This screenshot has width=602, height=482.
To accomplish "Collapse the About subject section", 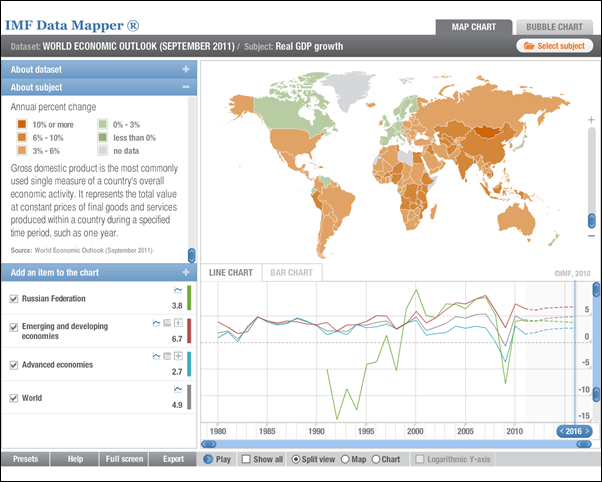I will tap(185, 87).
